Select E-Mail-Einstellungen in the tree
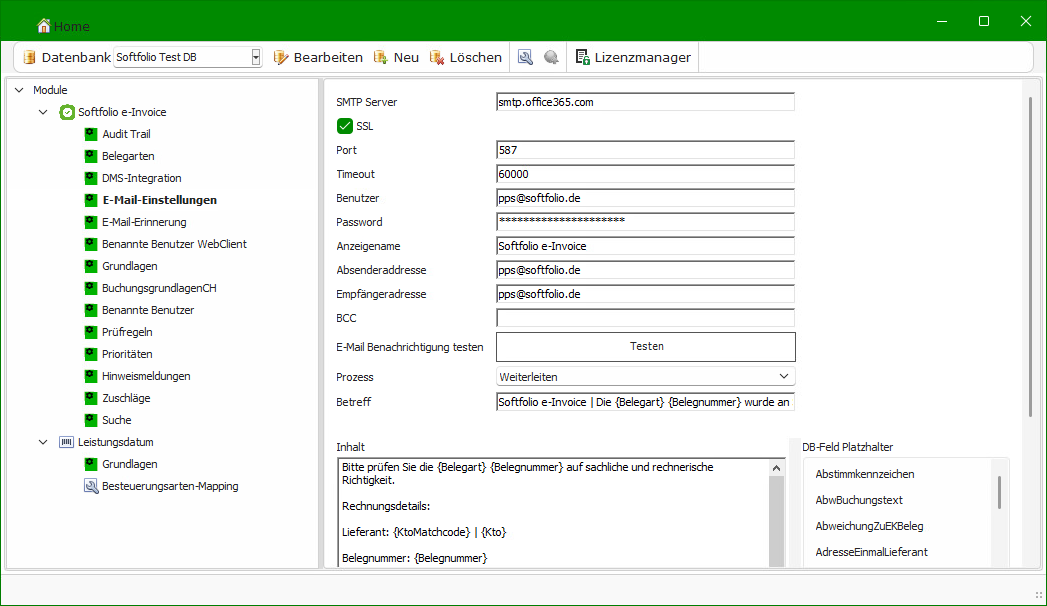Screen dimensions: 1047x606 point(159,200)
